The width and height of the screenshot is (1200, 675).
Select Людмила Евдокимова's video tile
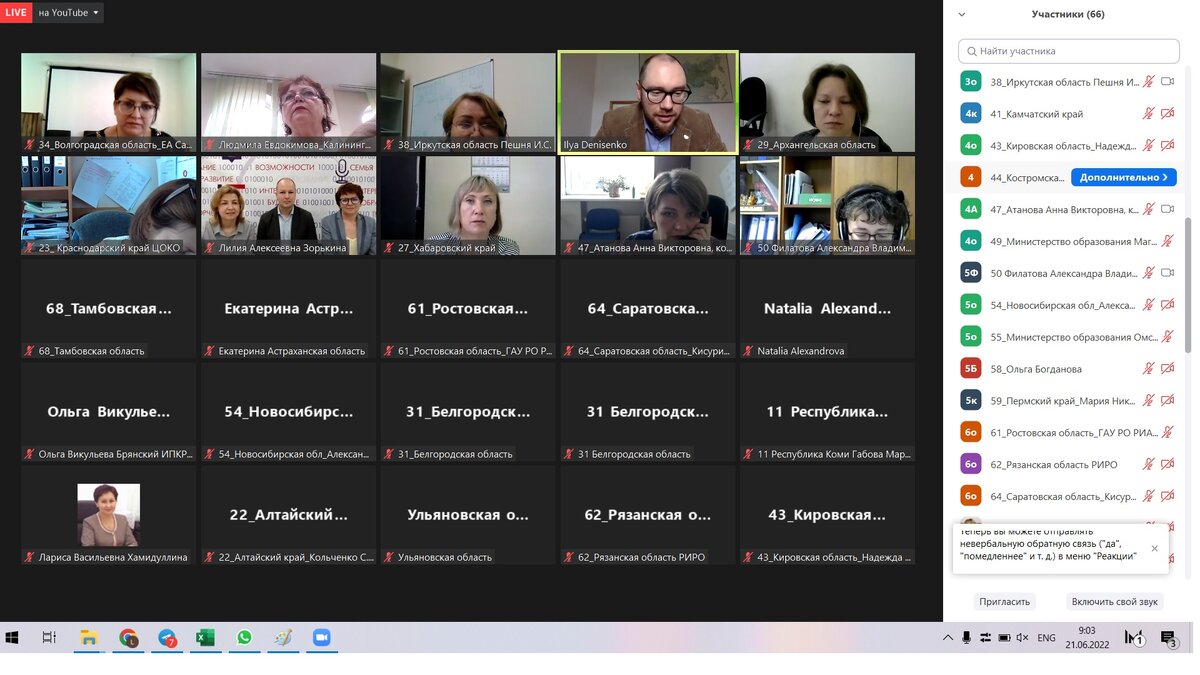288,102
